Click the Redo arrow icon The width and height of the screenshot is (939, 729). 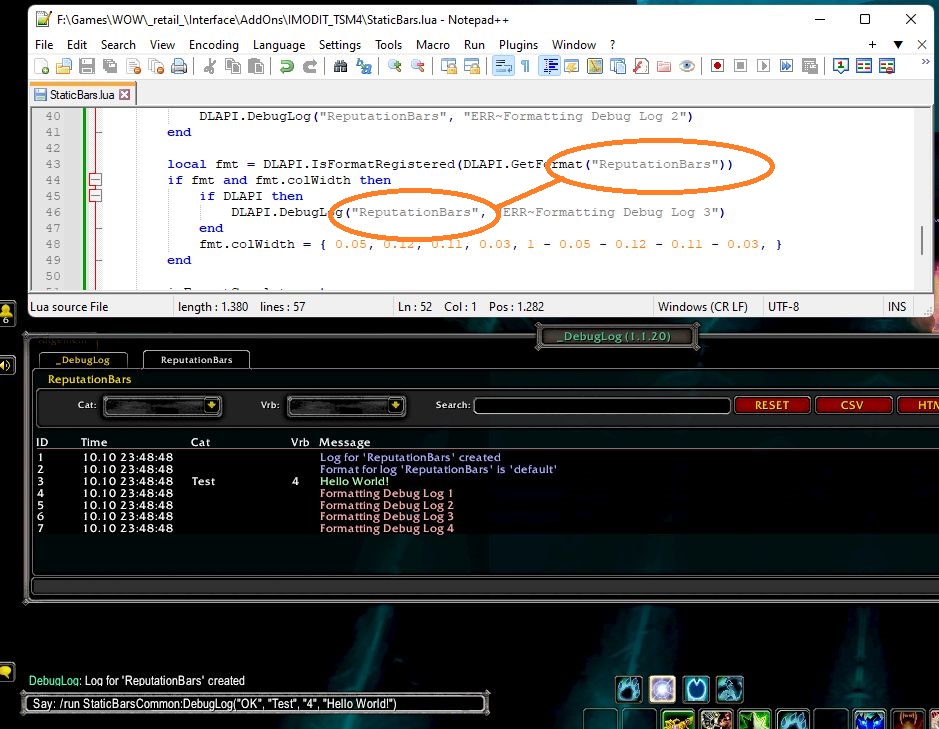pyautogui.click(x=310, y=66)
